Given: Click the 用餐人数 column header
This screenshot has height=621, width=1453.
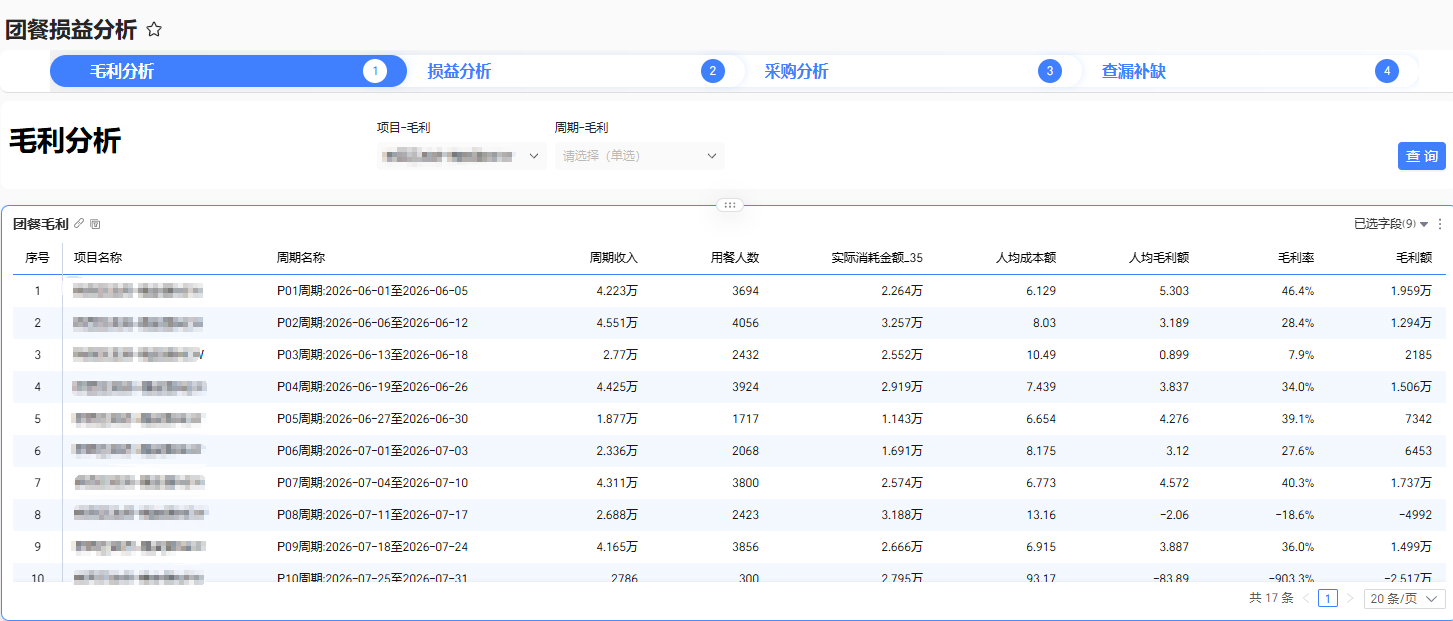Looking at the screenshot, I should pyautogui.click(x=735, y=258).
